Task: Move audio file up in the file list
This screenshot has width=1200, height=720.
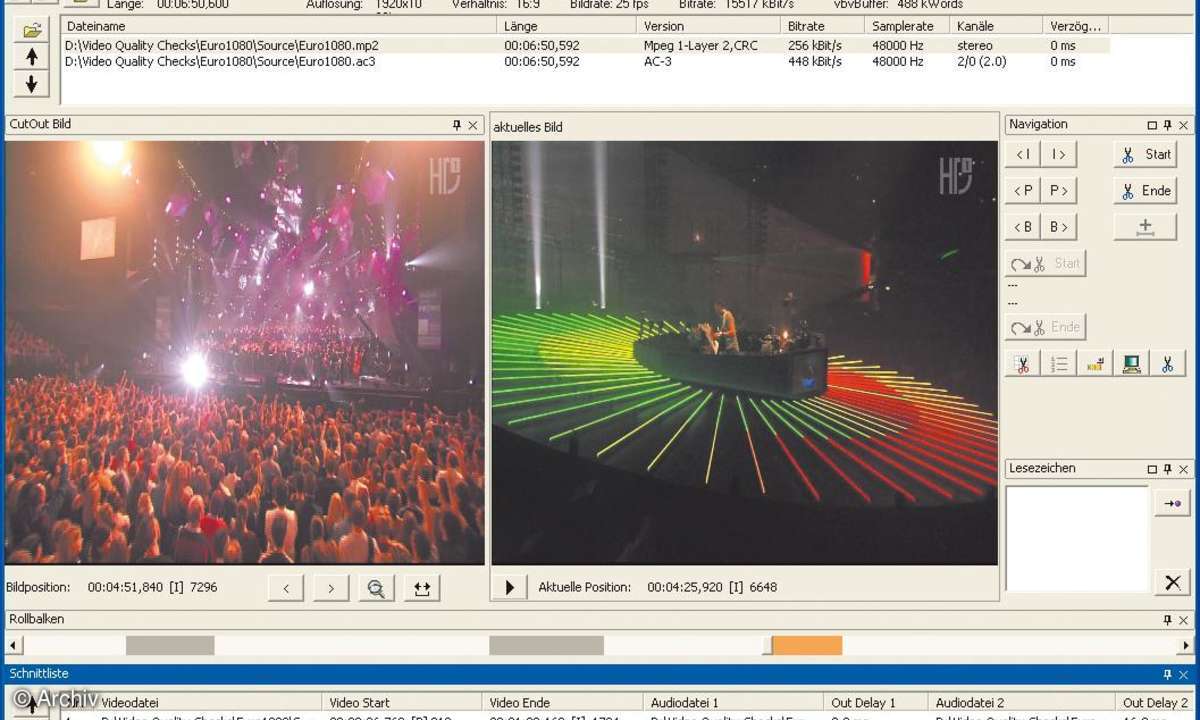Action: point(32,56)
